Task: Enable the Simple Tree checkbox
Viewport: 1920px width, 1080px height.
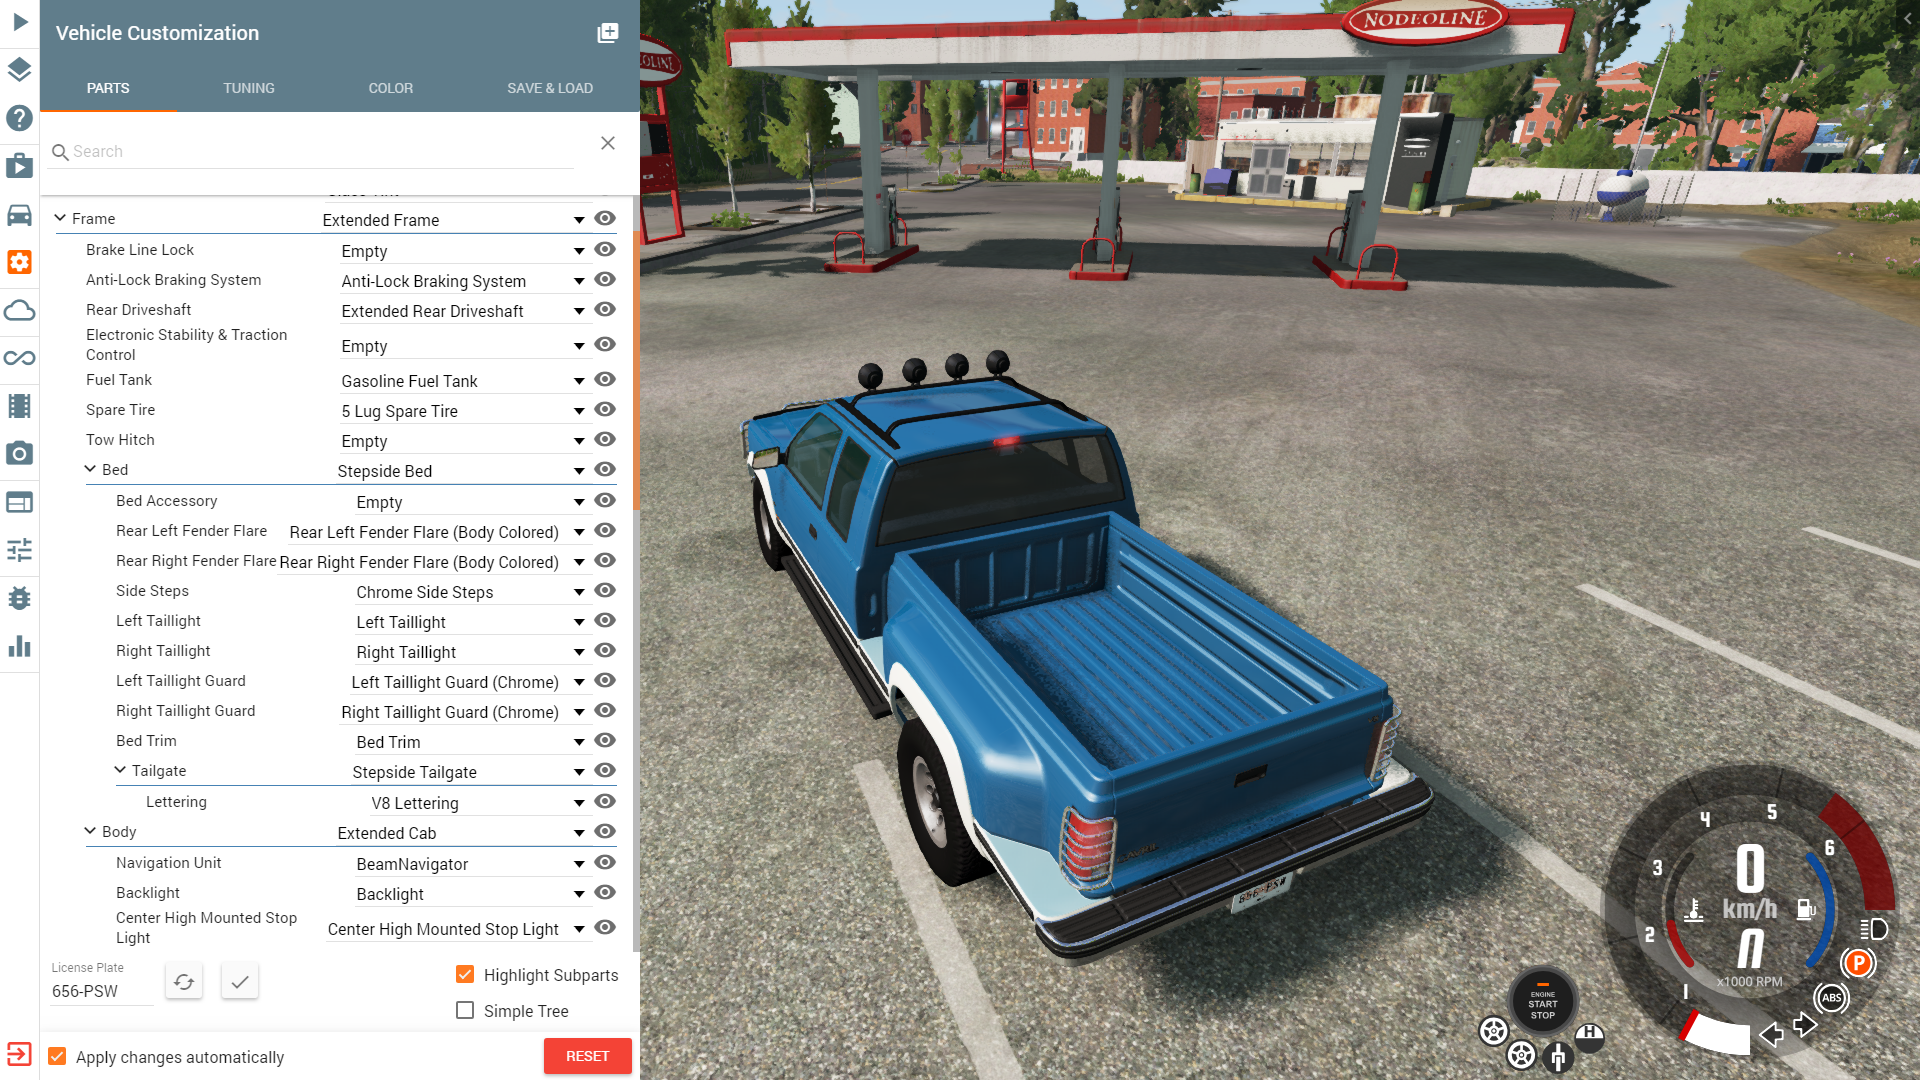Action: [x=465, y=1010]
